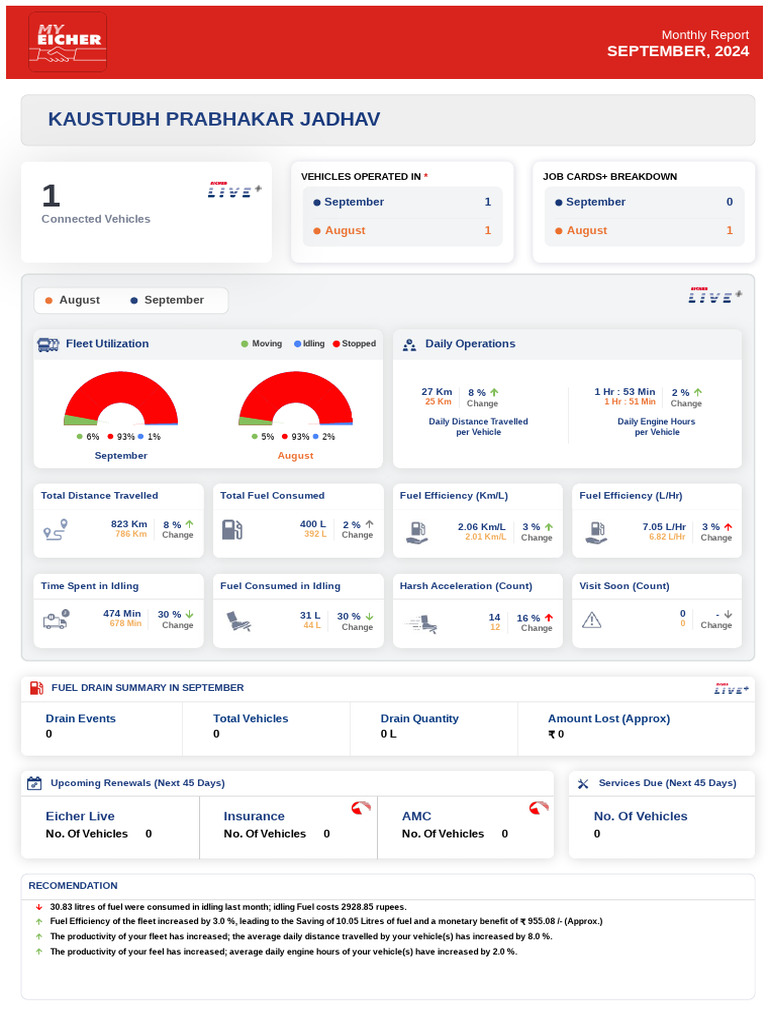Click the Upcoming Renewals calendar icon
The image size is (768, 1024).
click(35, 783)
